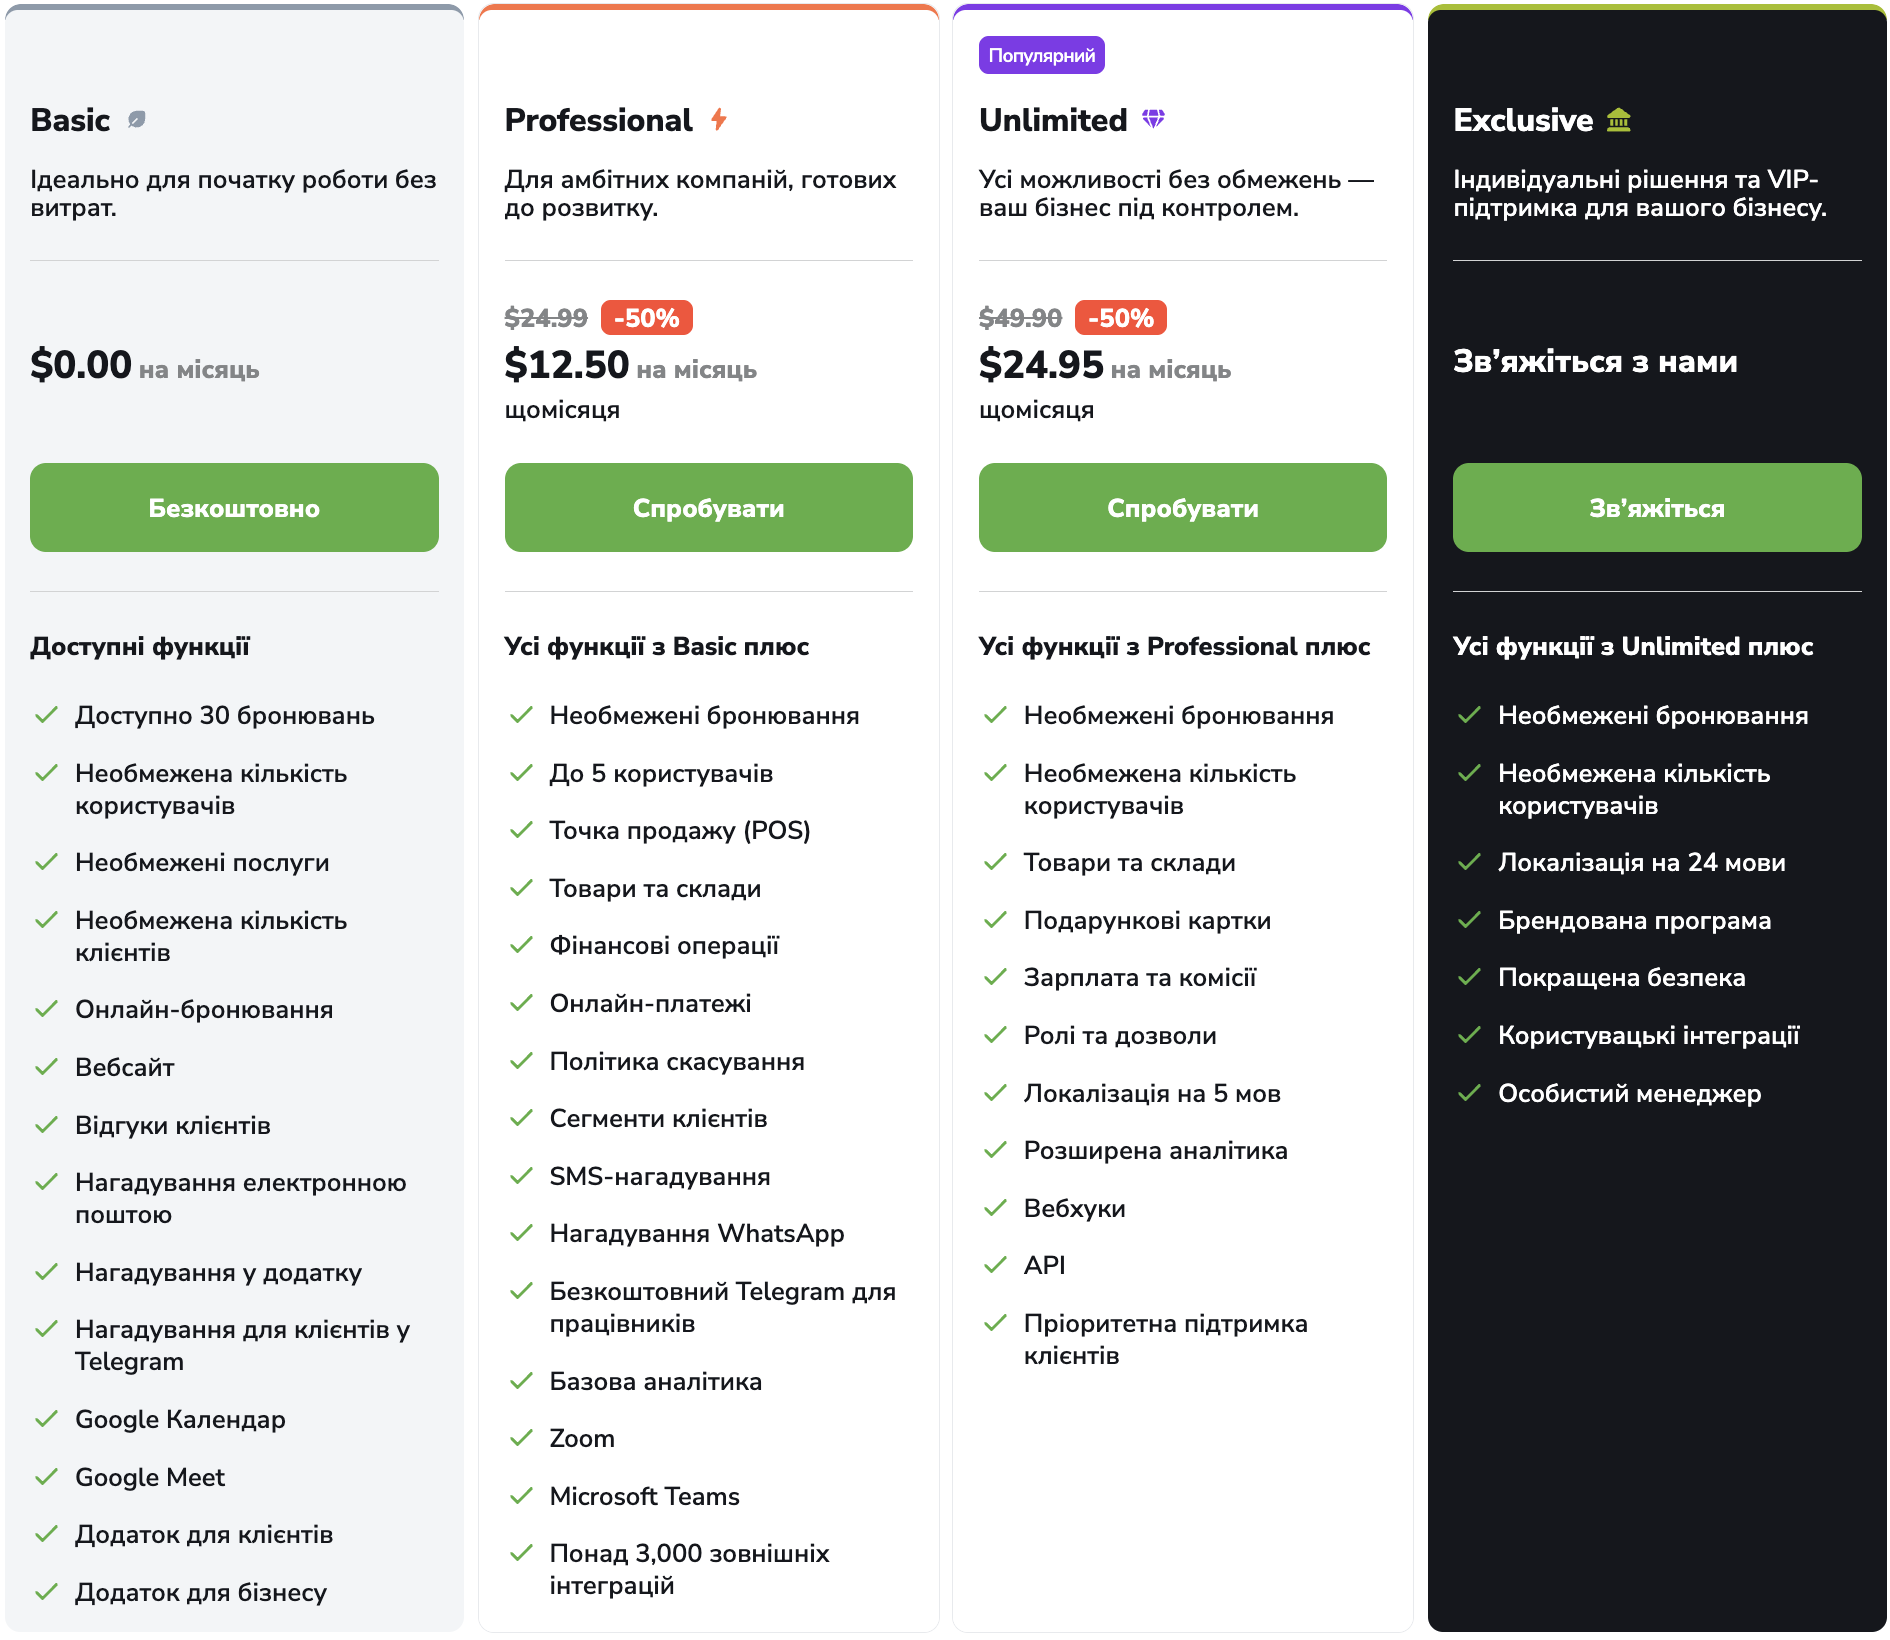Screen dimensions: 1890x1640
Task: Select the Exclusive plan title
Action: click(x=1523, y=120)
